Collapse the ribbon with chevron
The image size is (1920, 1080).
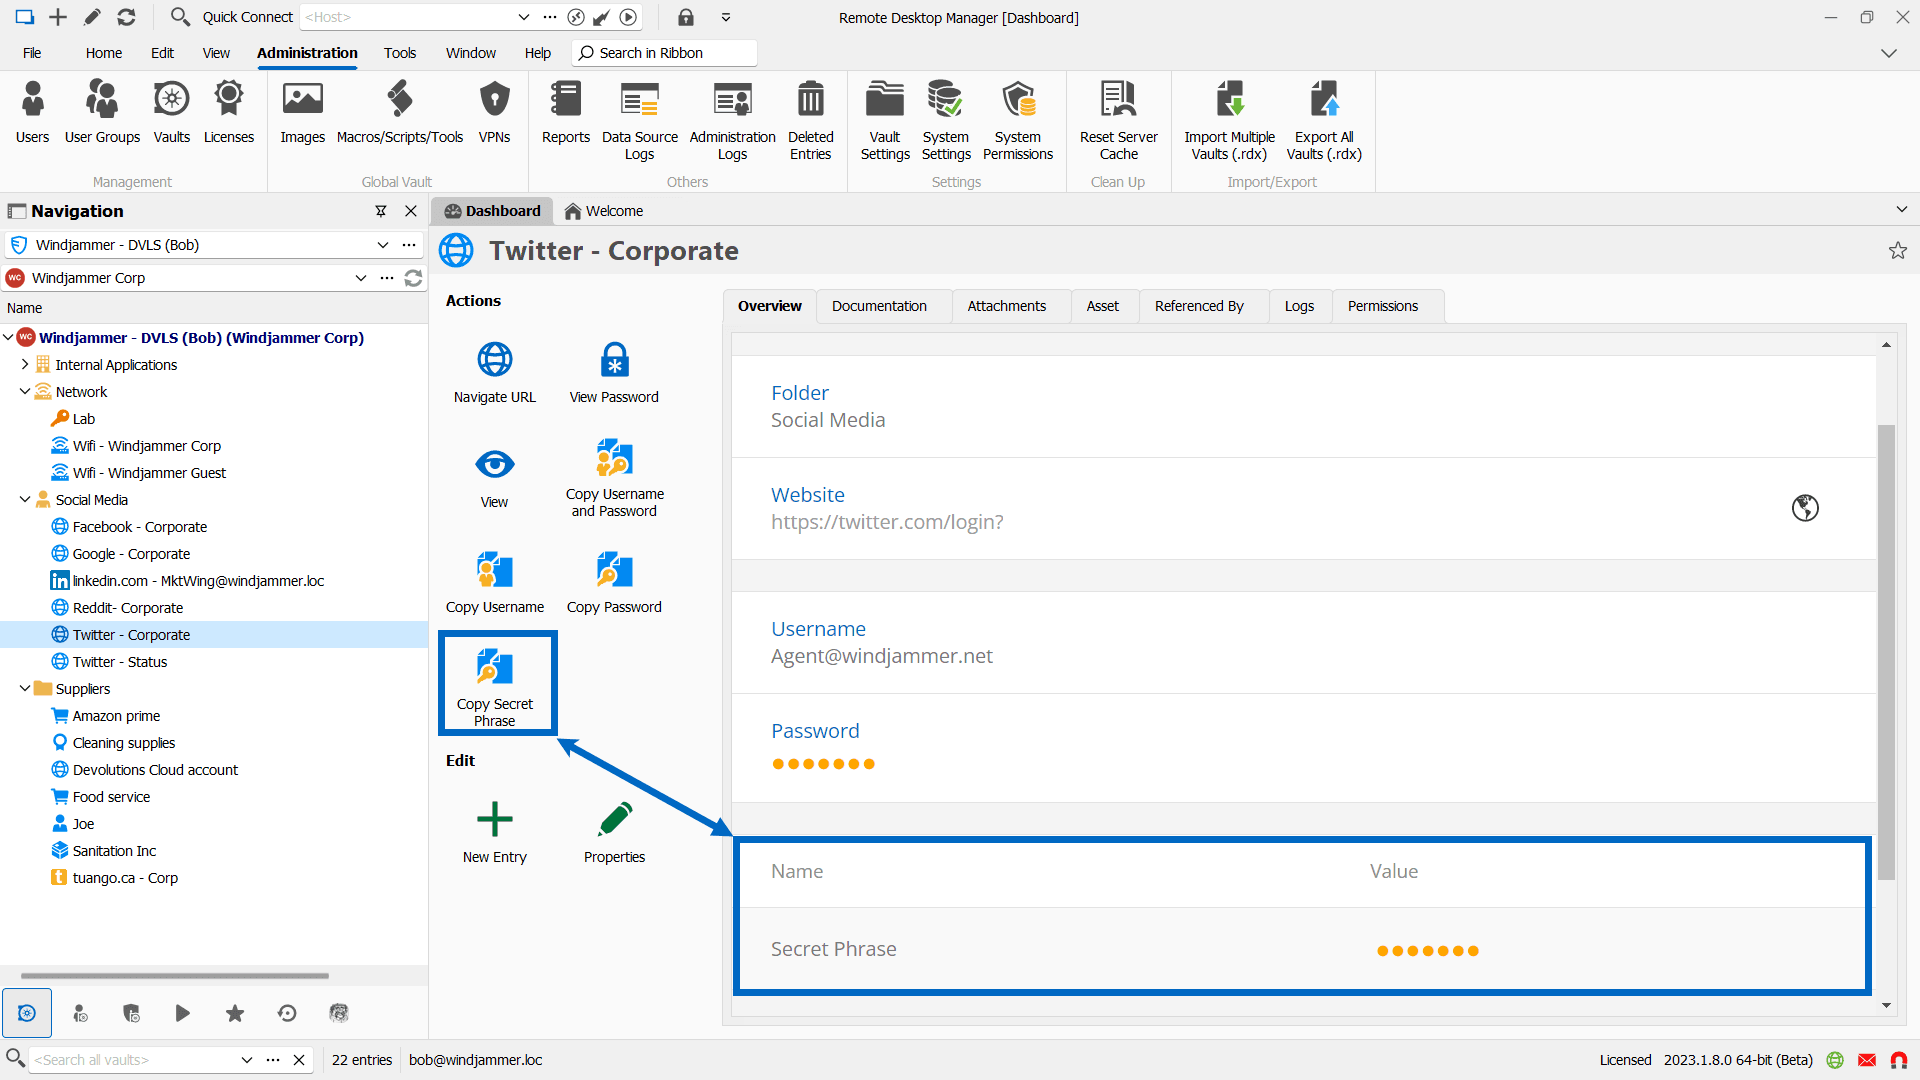click(x=1889, y=53)
